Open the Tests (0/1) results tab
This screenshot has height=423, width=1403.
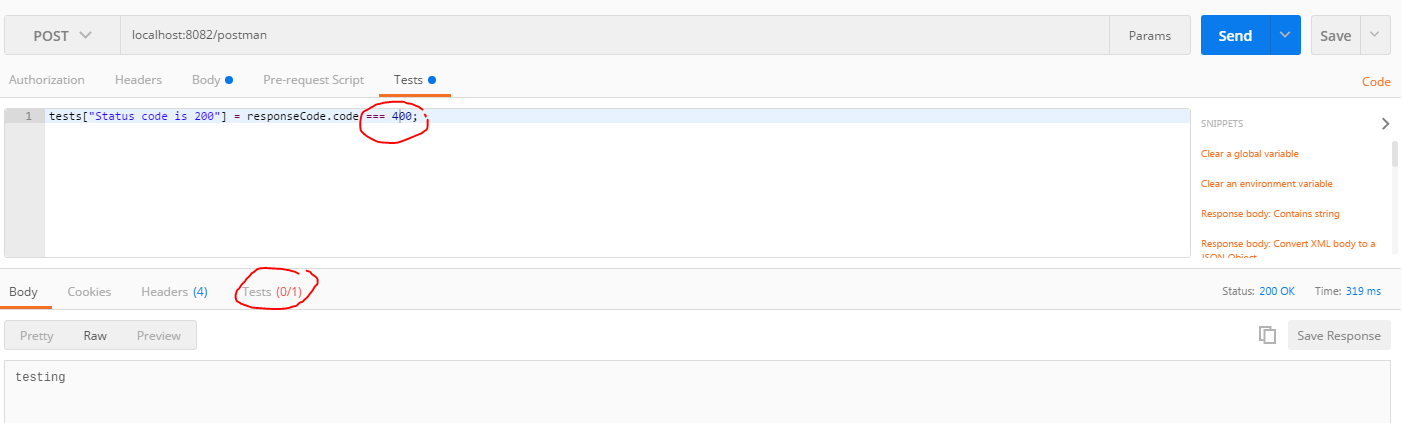pos(274,292)
